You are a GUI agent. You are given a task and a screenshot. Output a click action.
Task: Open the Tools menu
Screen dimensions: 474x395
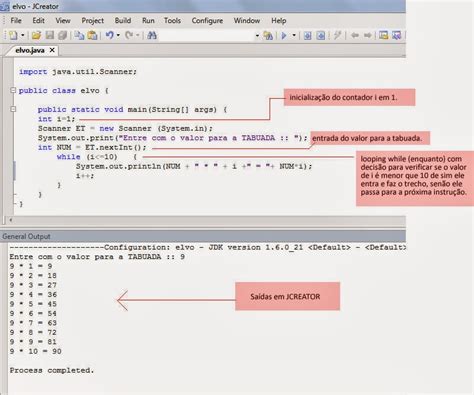172,20
